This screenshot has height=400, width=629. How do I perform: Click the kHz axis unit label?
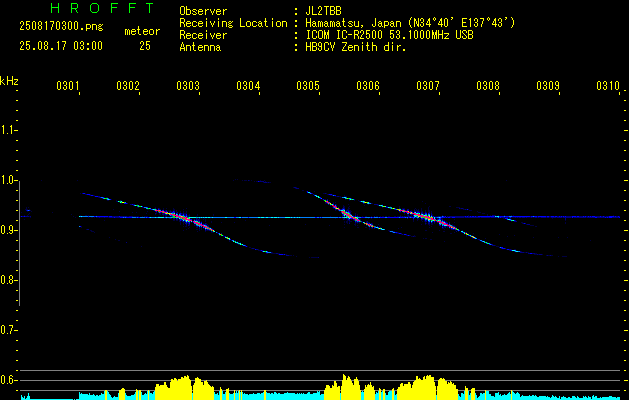click(9, 81)
